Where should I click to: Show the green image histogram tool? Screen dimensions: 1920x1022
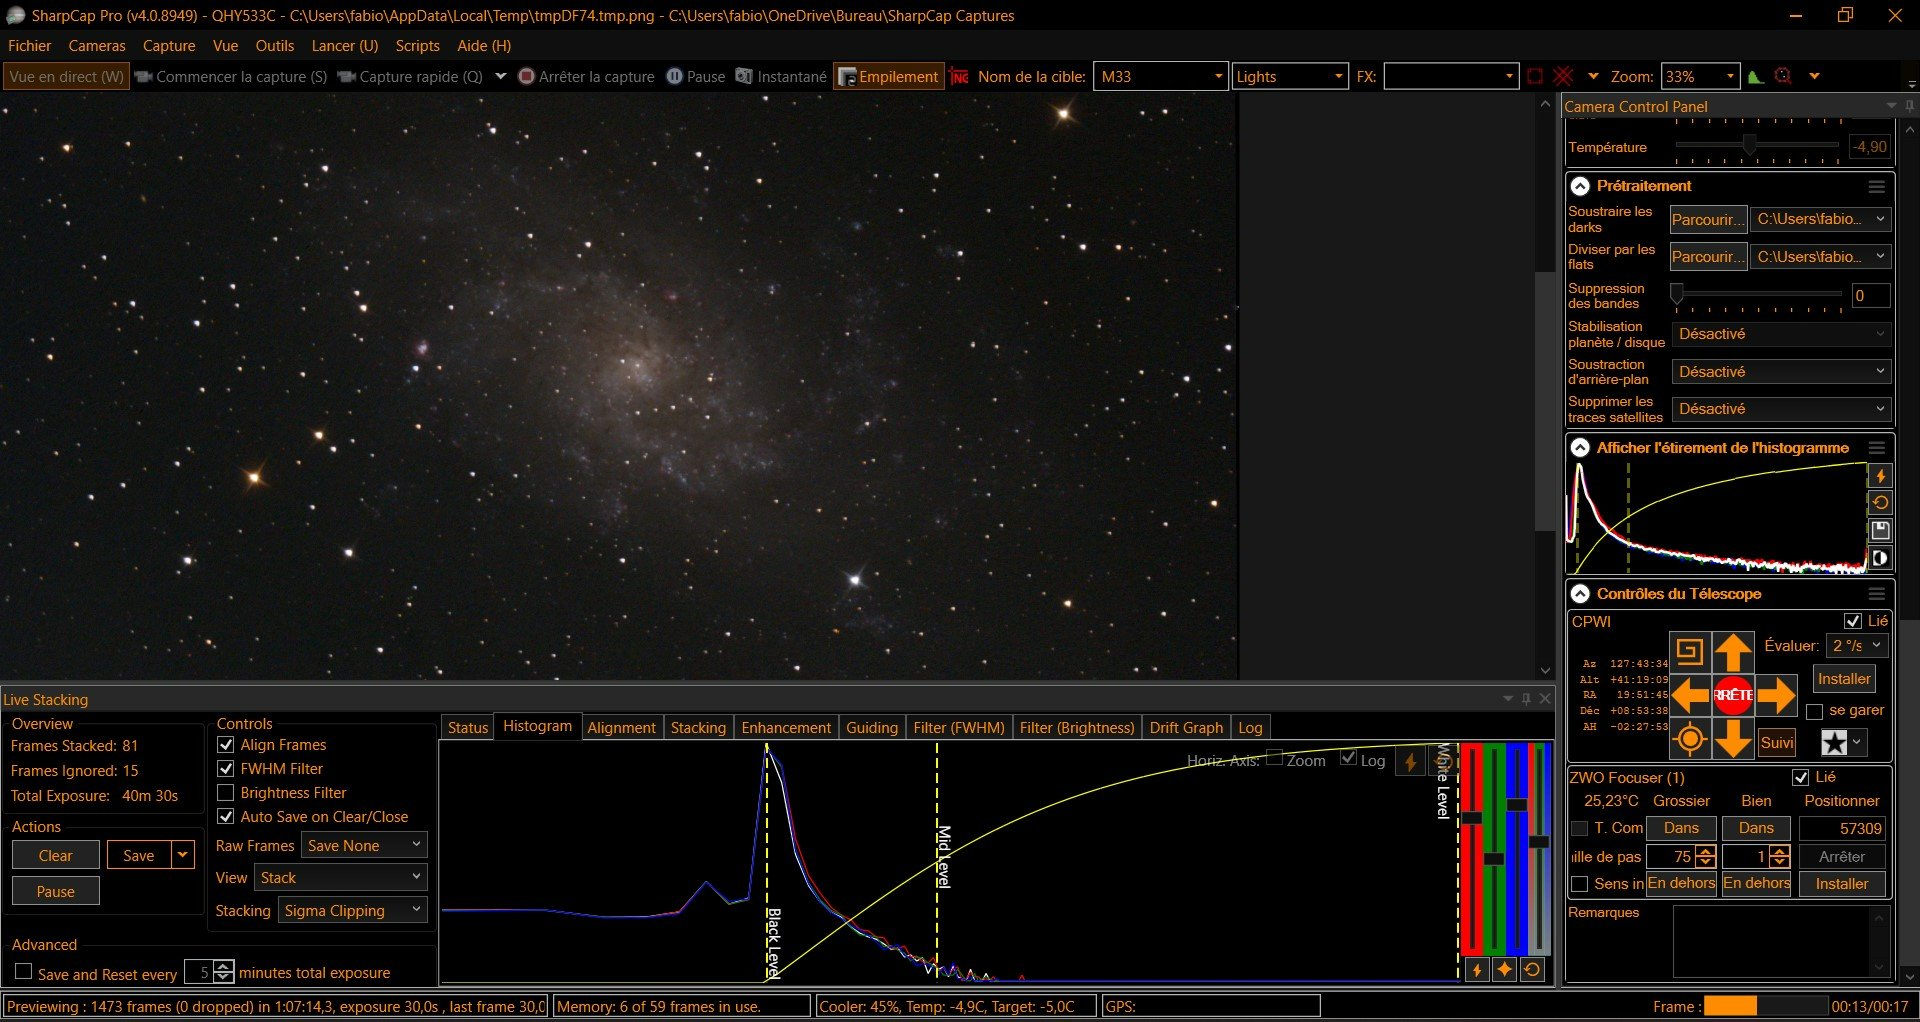(x=1755, y=76)
